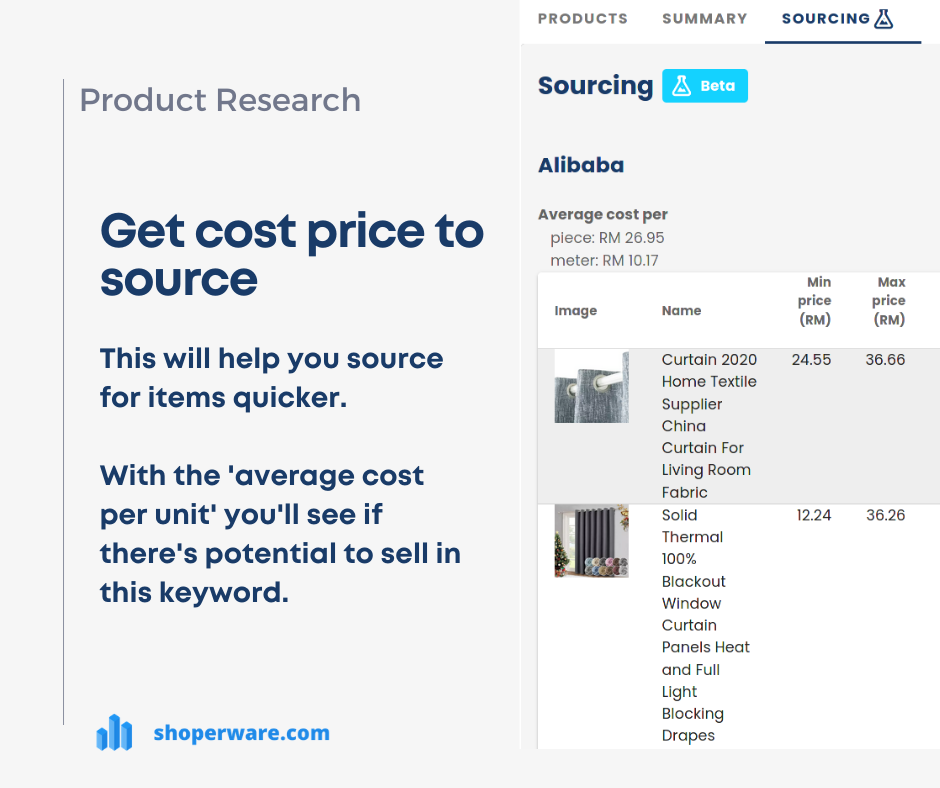Open the shoperware.com link
940x788 pixels.
pos(241,732)
